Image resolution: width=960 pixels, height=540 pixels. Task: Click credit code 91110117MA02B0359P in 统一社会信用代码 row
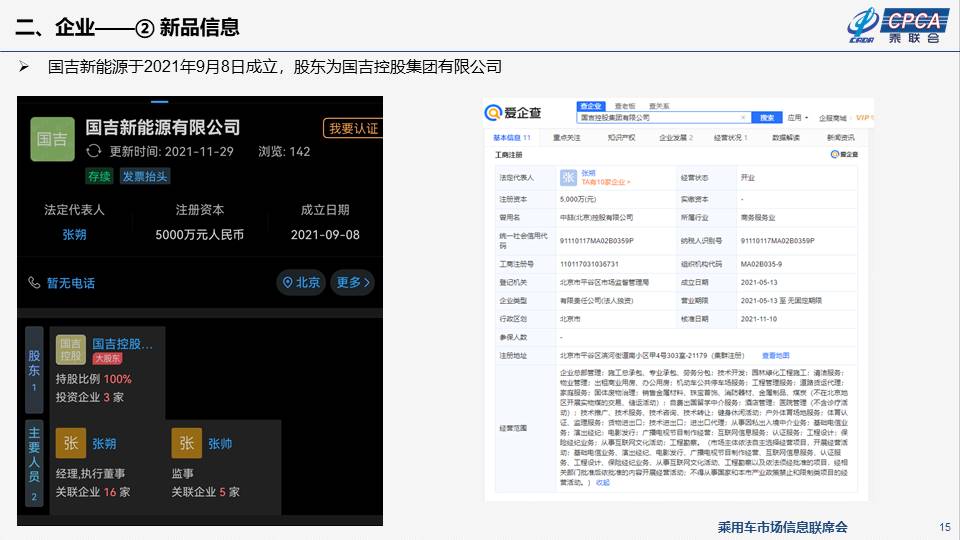tap(596, 241)
